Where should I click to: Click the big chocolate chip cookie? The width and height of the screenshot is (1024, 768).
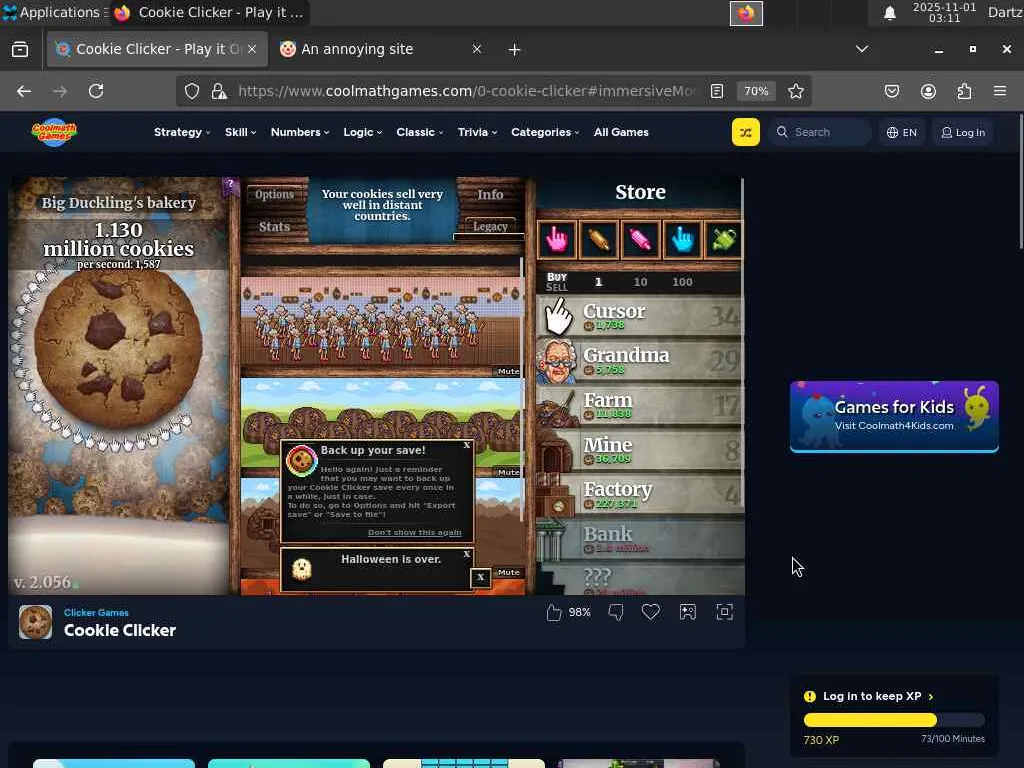(x=118, y=347)
